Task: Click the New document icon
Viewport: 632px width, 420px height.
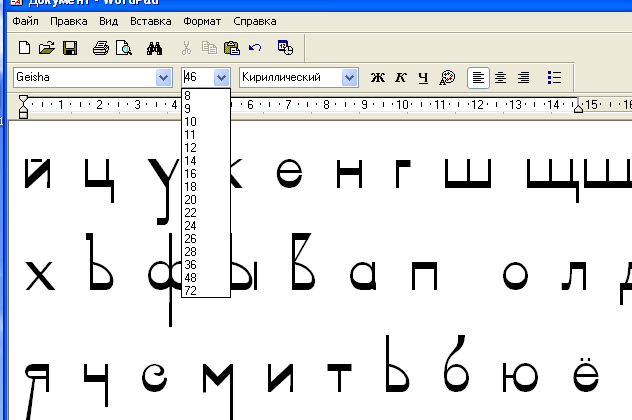Action: point(23,47)
